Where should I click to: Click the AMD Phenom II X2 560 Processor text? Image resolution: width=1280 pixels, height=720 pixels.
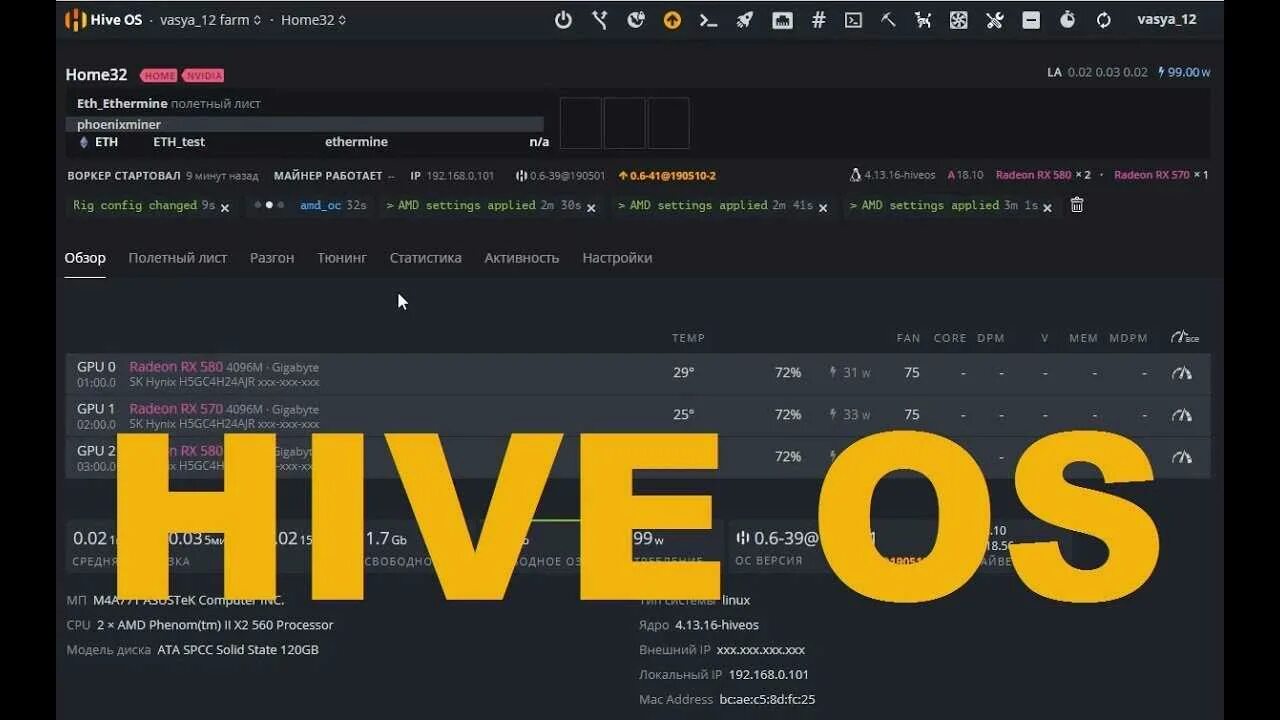pos(215,625)
